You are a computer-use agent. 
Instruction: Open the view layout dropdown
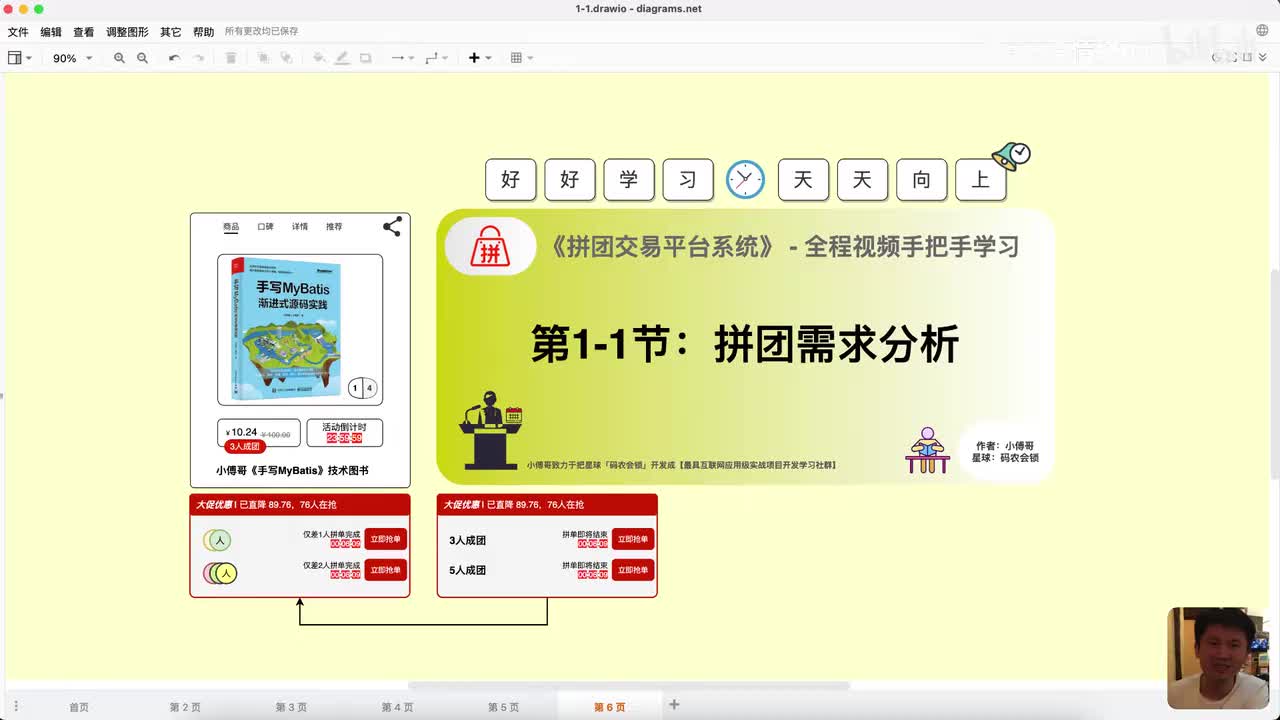click(x=20, y=58)
